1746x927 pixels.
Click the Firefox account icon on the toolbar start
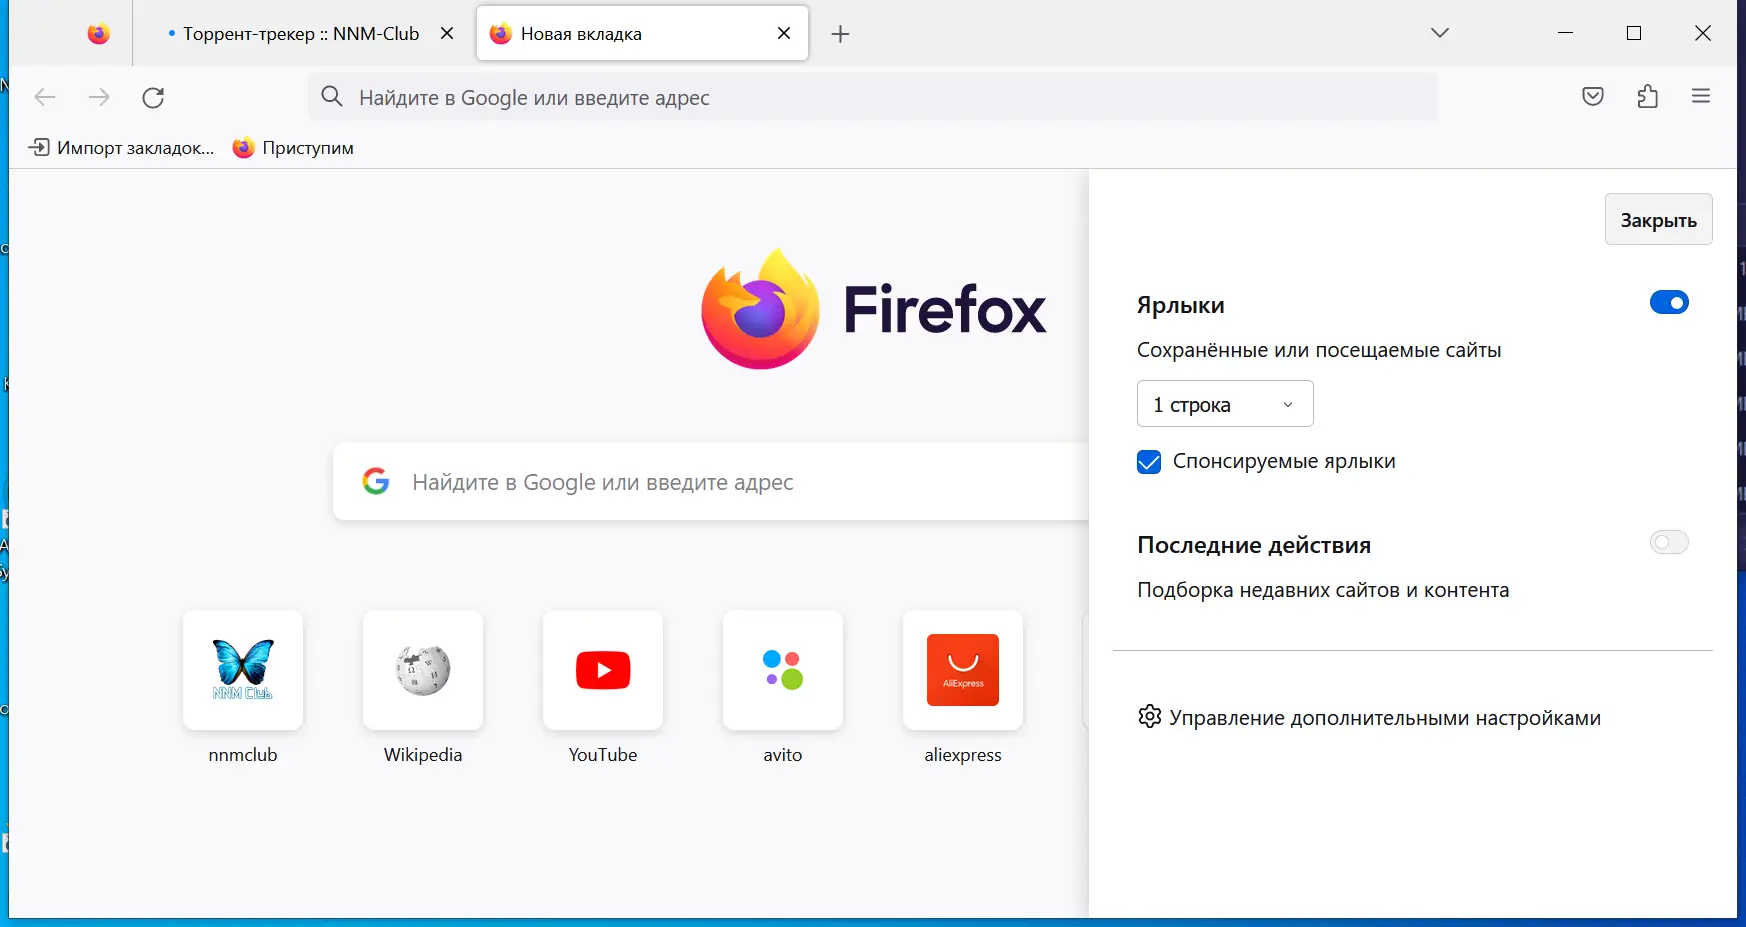98,33
